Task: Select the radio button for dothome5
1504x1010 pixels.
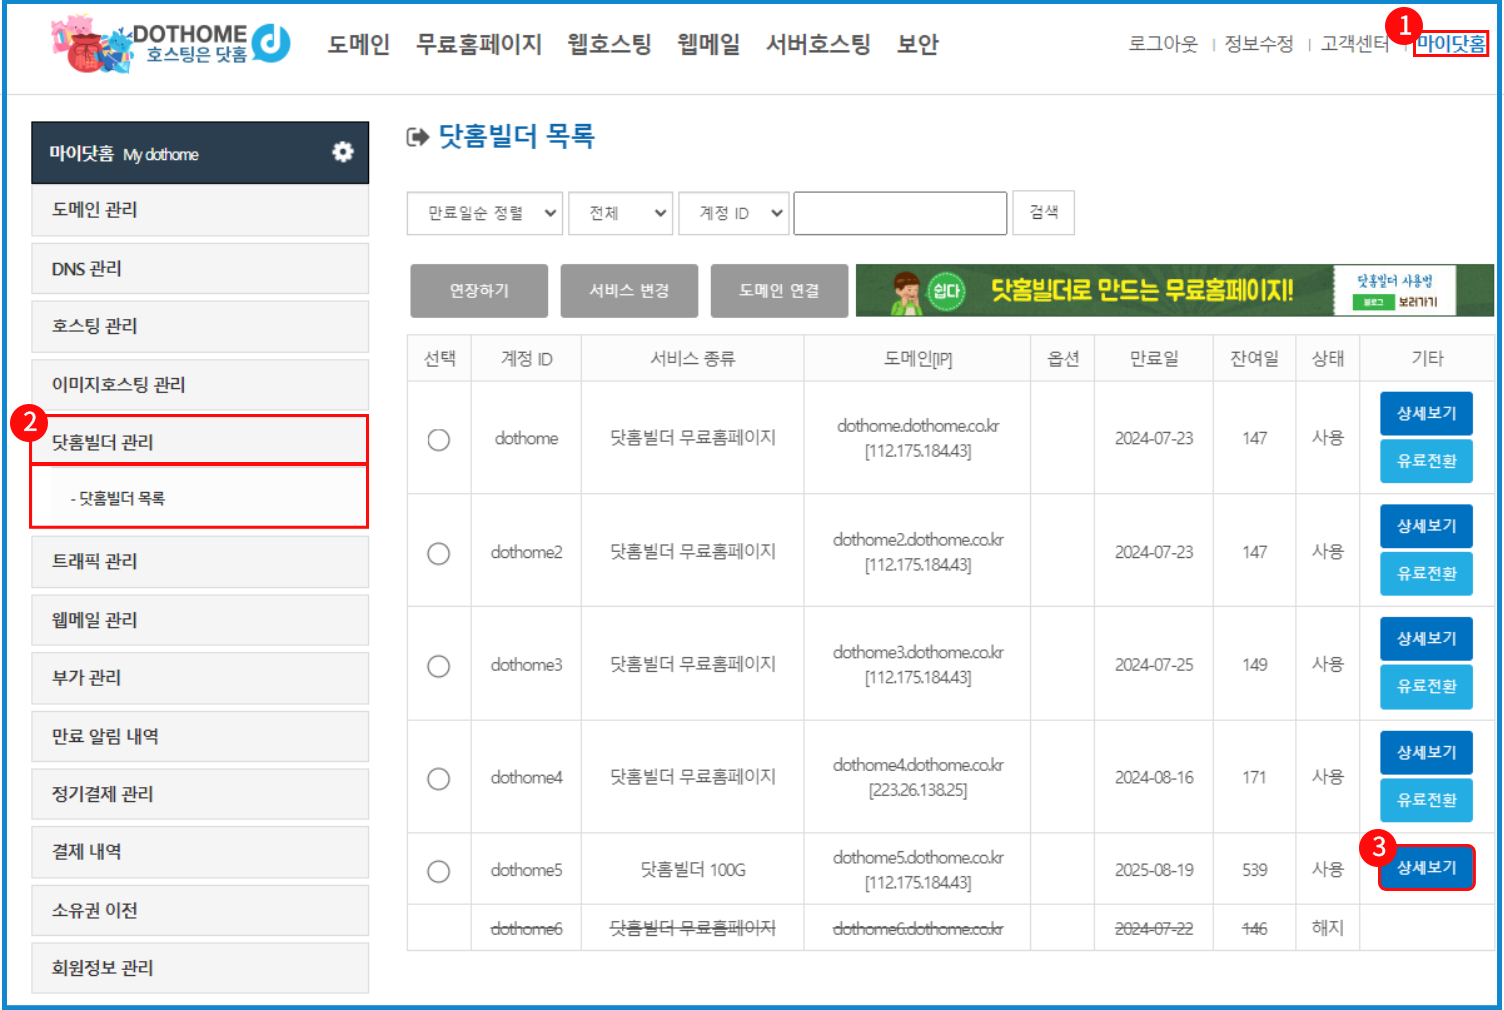Action: (438, 871)
